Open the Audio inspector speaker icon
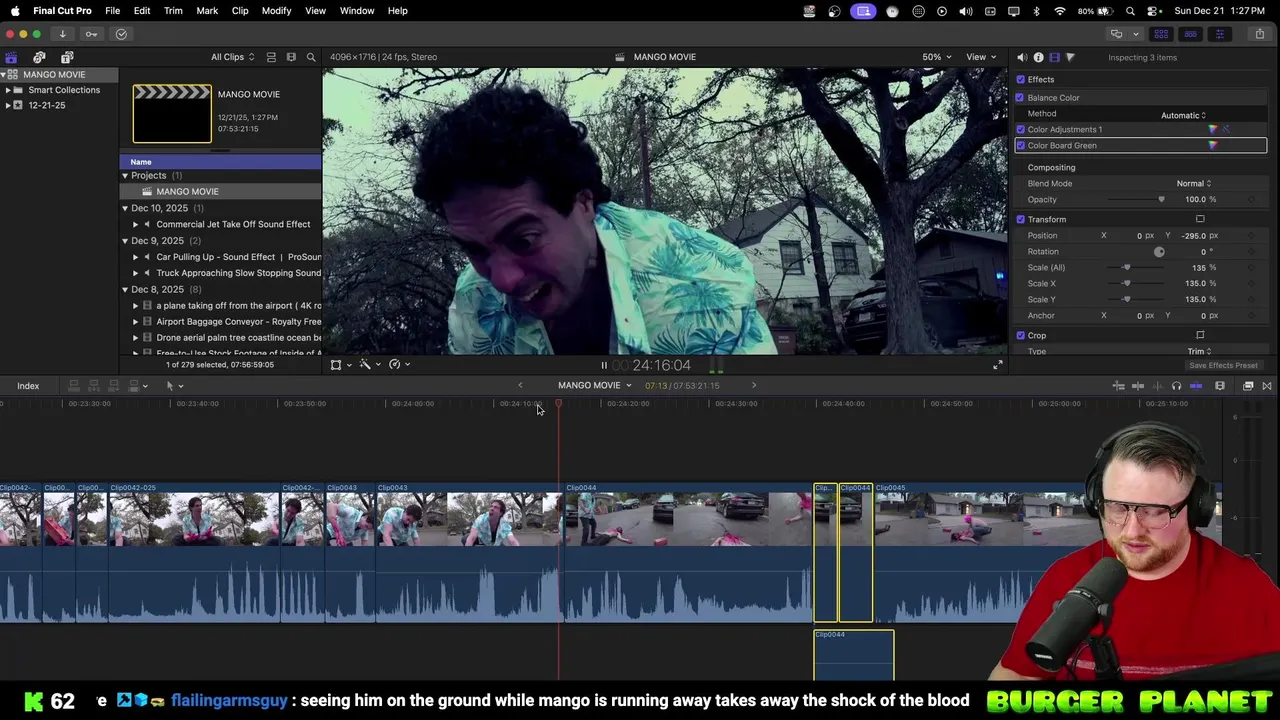This screenshot has width=1280, height=720. coord(1022,57)
